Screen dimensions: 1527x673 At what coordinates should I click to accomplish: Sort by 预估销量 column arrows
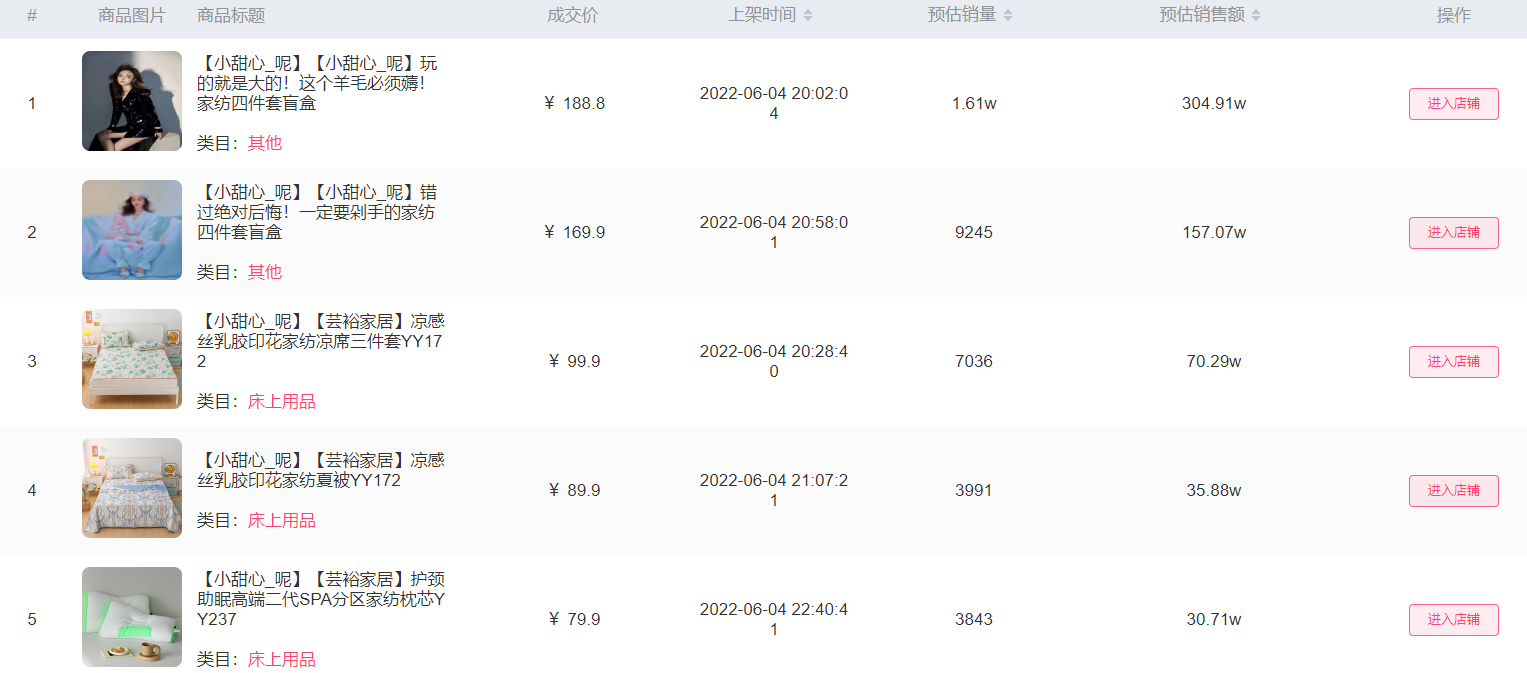click(1008, 15)
